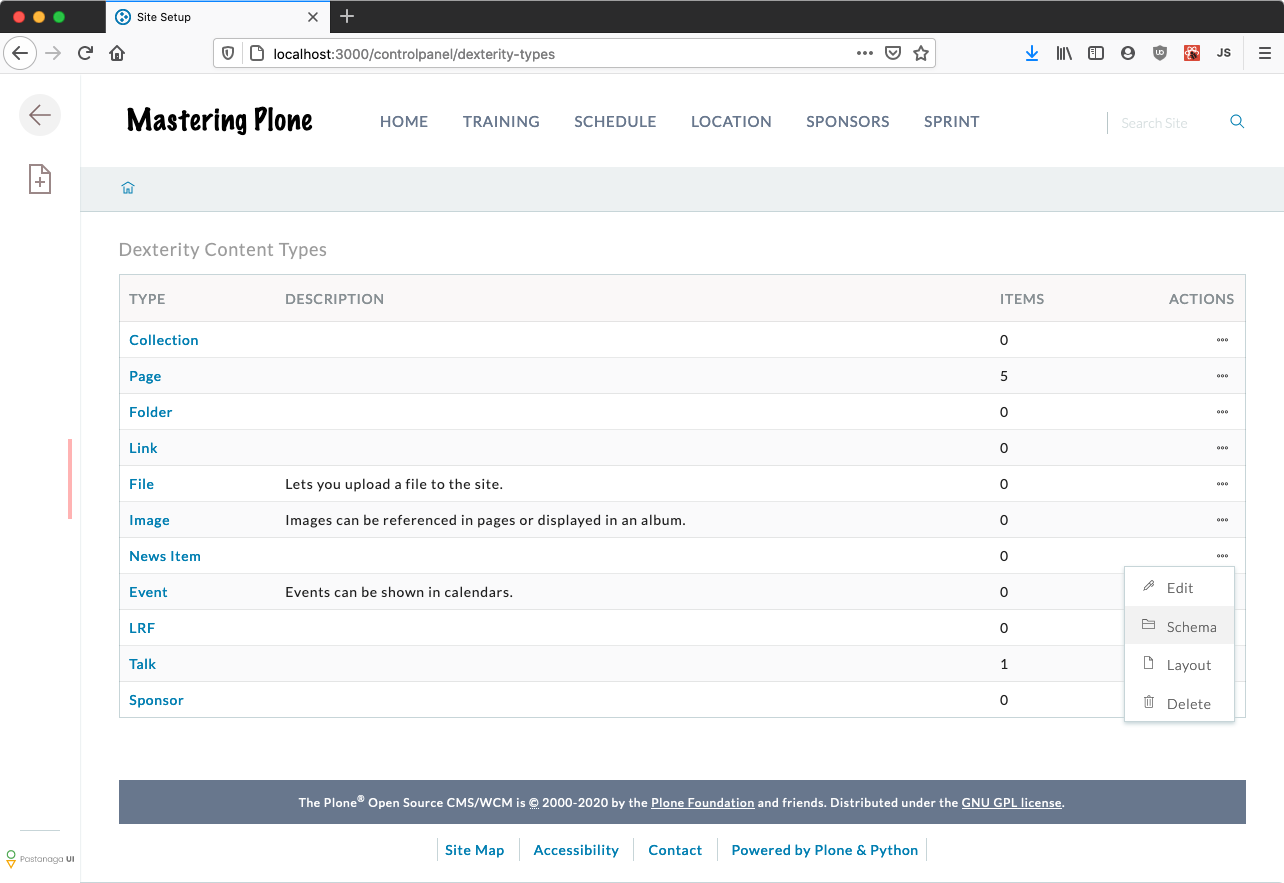The height and width of the screenshot is (883, 1284).
Task: Click the search magnifier icon
Action: (1237, 122)
